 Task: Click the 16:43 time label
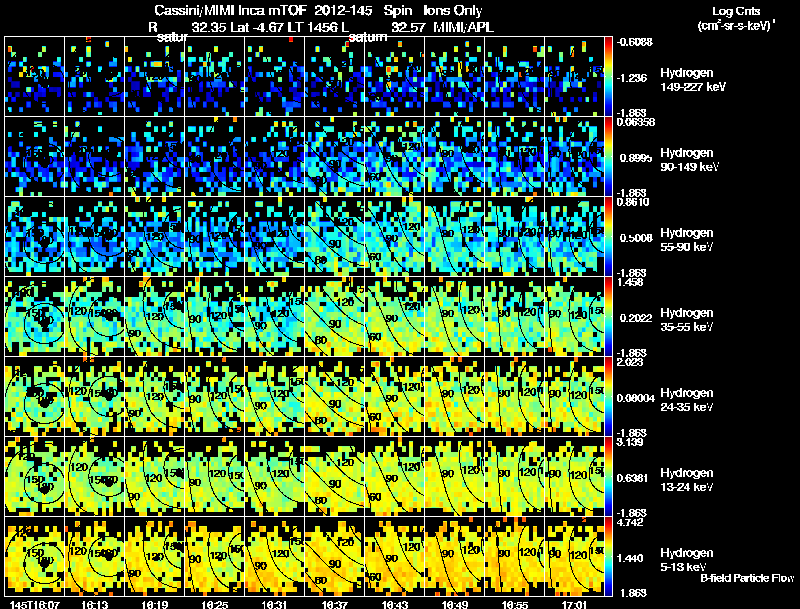(x=395, y=604)
